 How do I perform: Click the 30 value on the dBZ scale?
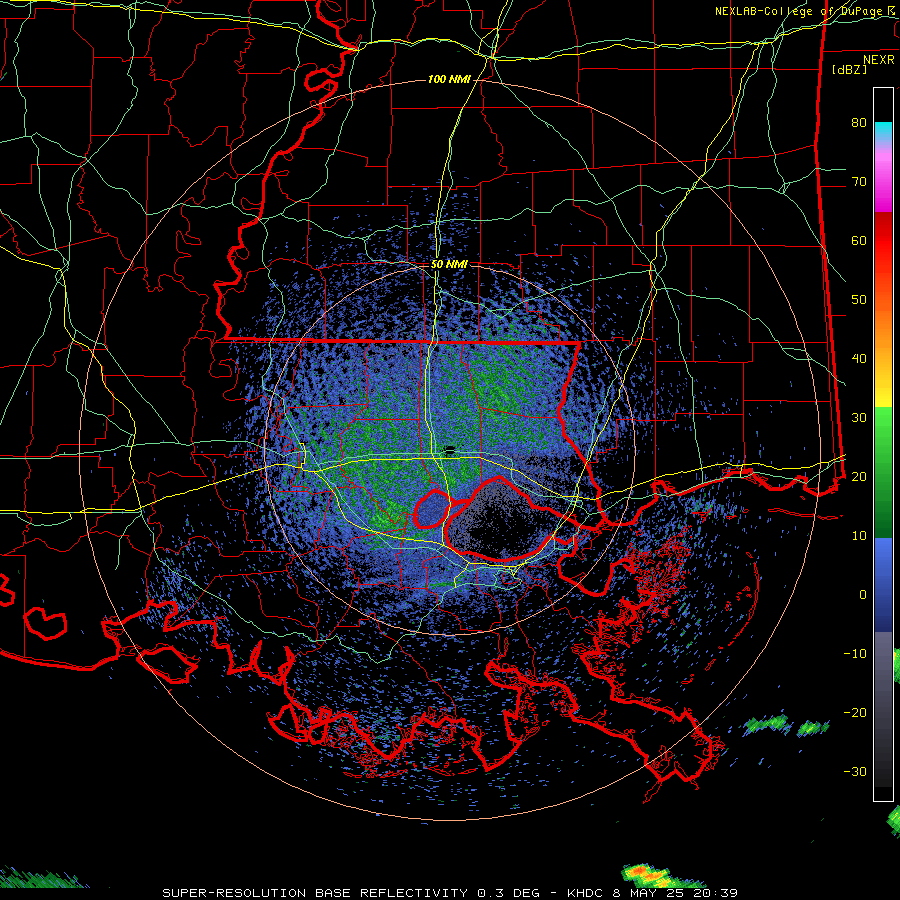point(859,417)
